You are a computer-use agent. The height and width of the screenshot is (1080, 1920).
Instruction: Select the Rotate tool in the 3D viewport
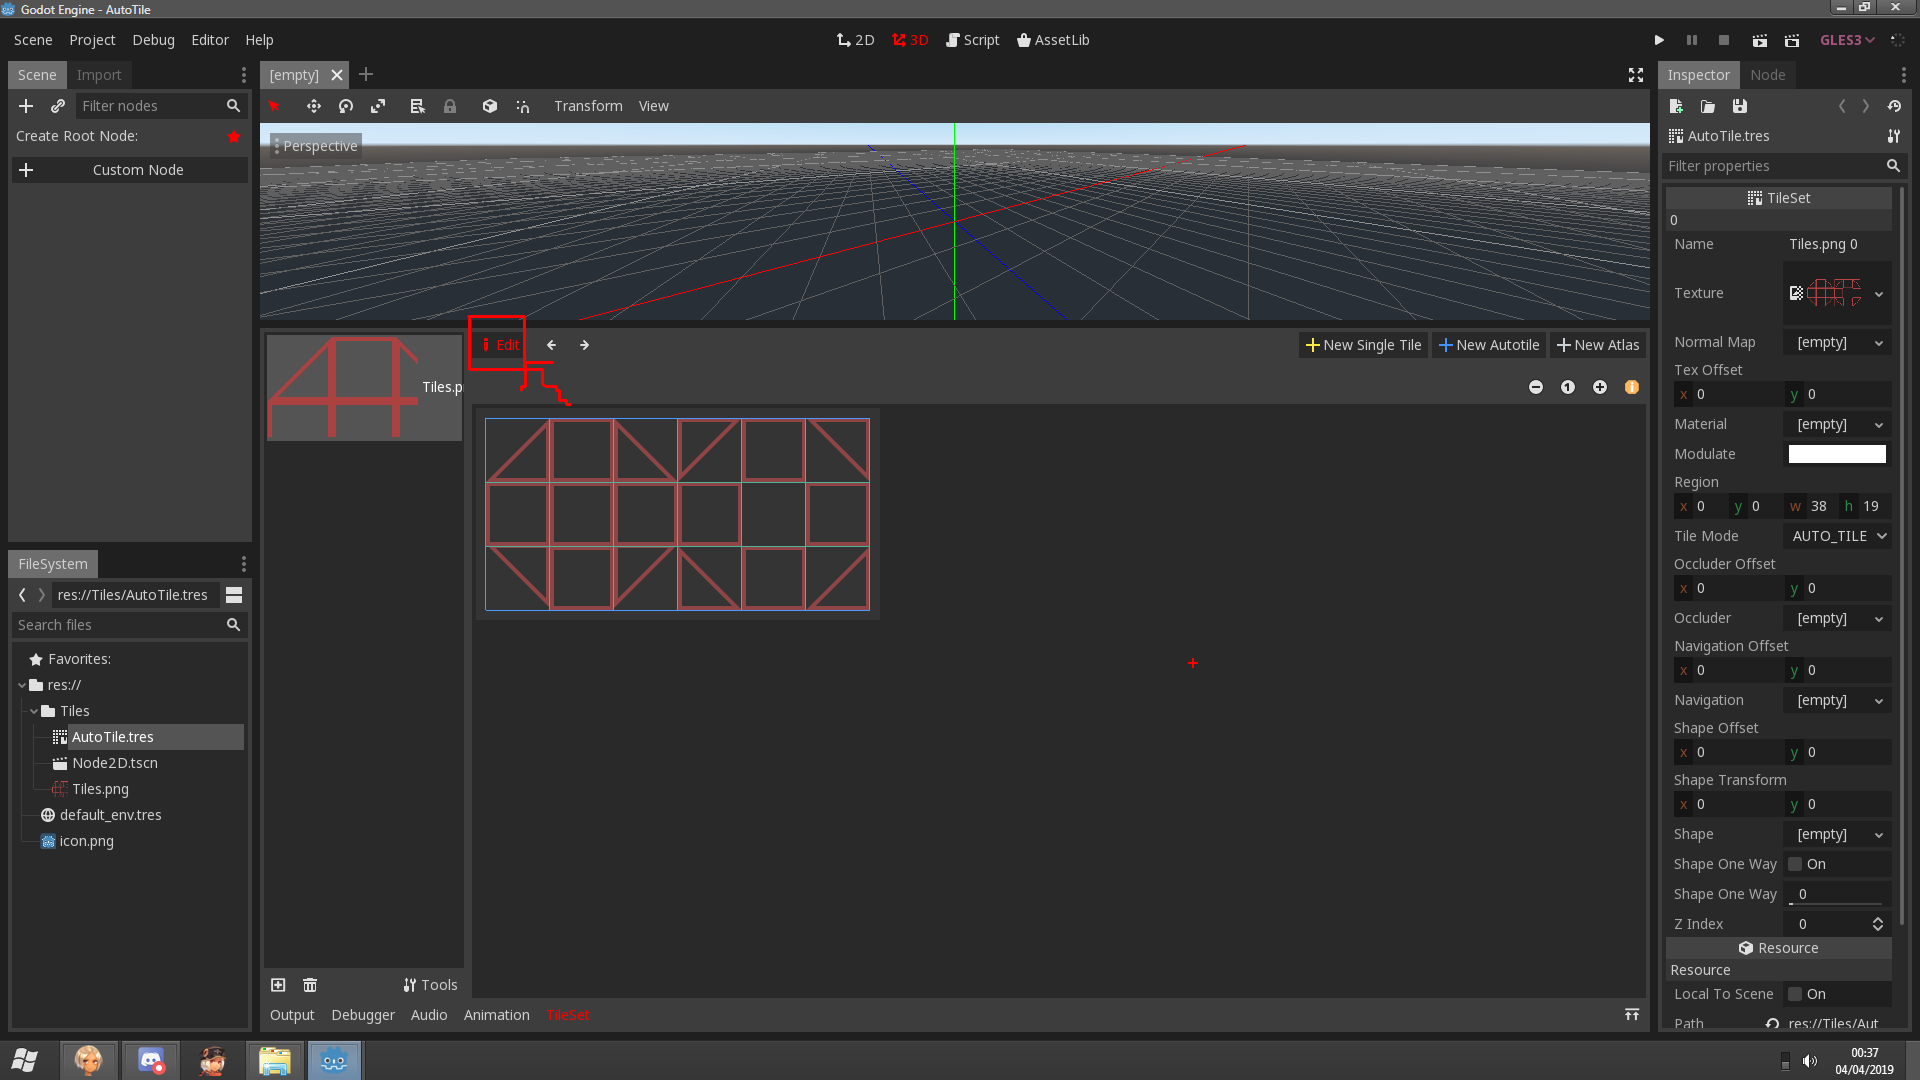(x=346, y=106)
